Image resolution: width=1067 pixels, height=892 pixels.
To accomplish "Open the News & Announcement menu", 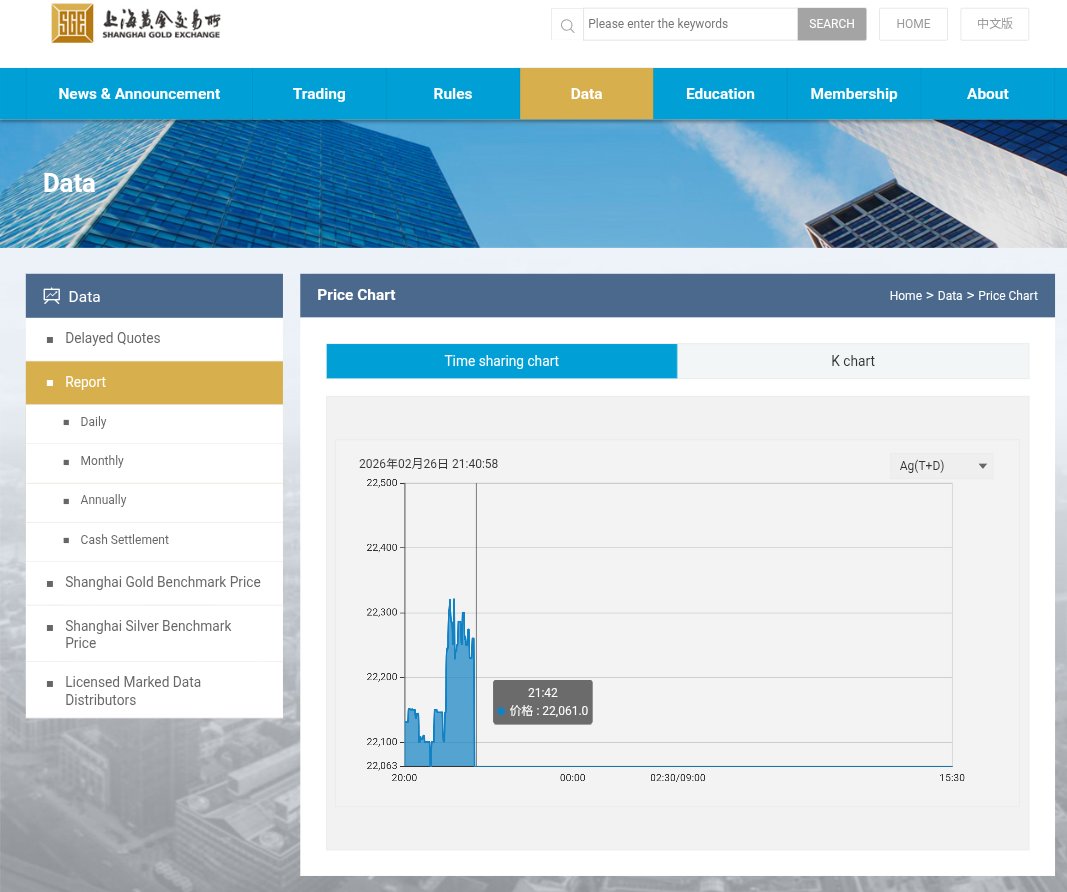I will [x=139, y=94].
